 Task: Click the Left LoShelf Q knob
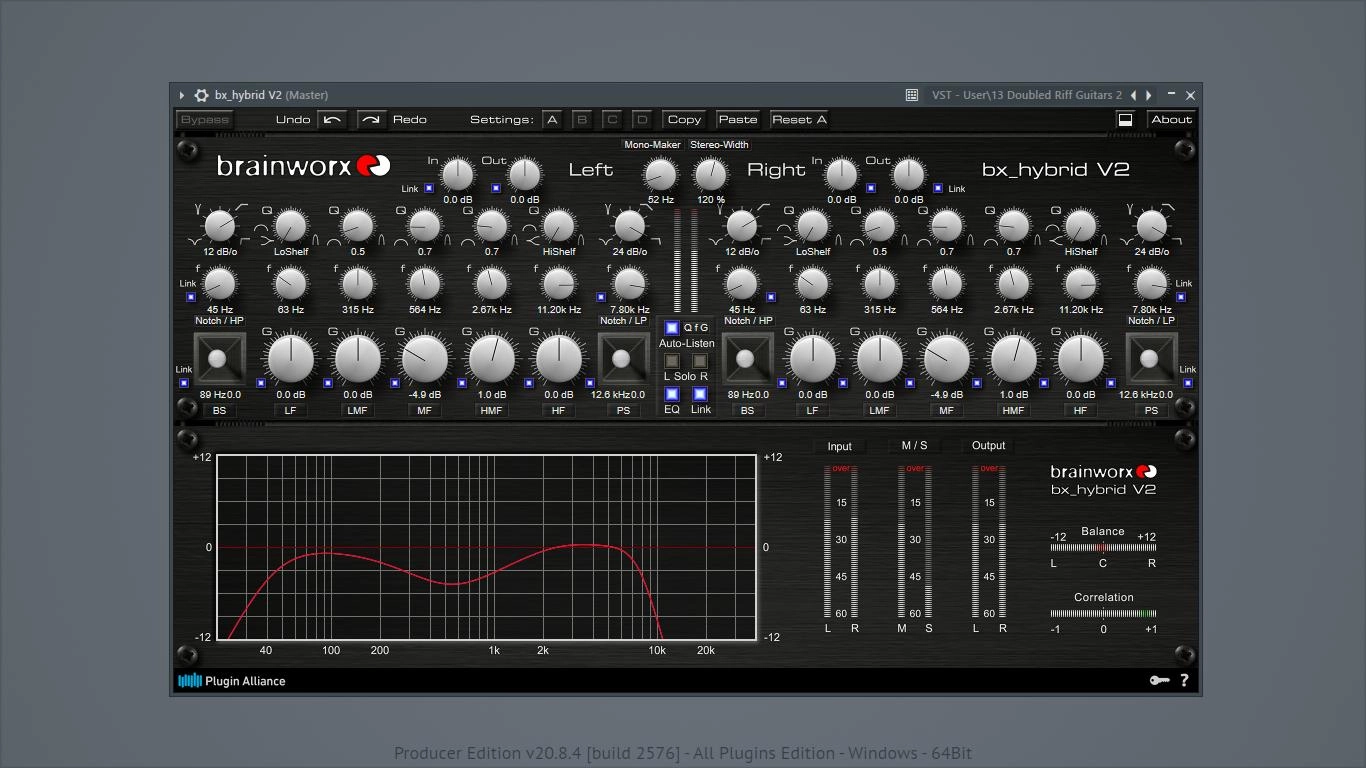(x=291, y=226)
